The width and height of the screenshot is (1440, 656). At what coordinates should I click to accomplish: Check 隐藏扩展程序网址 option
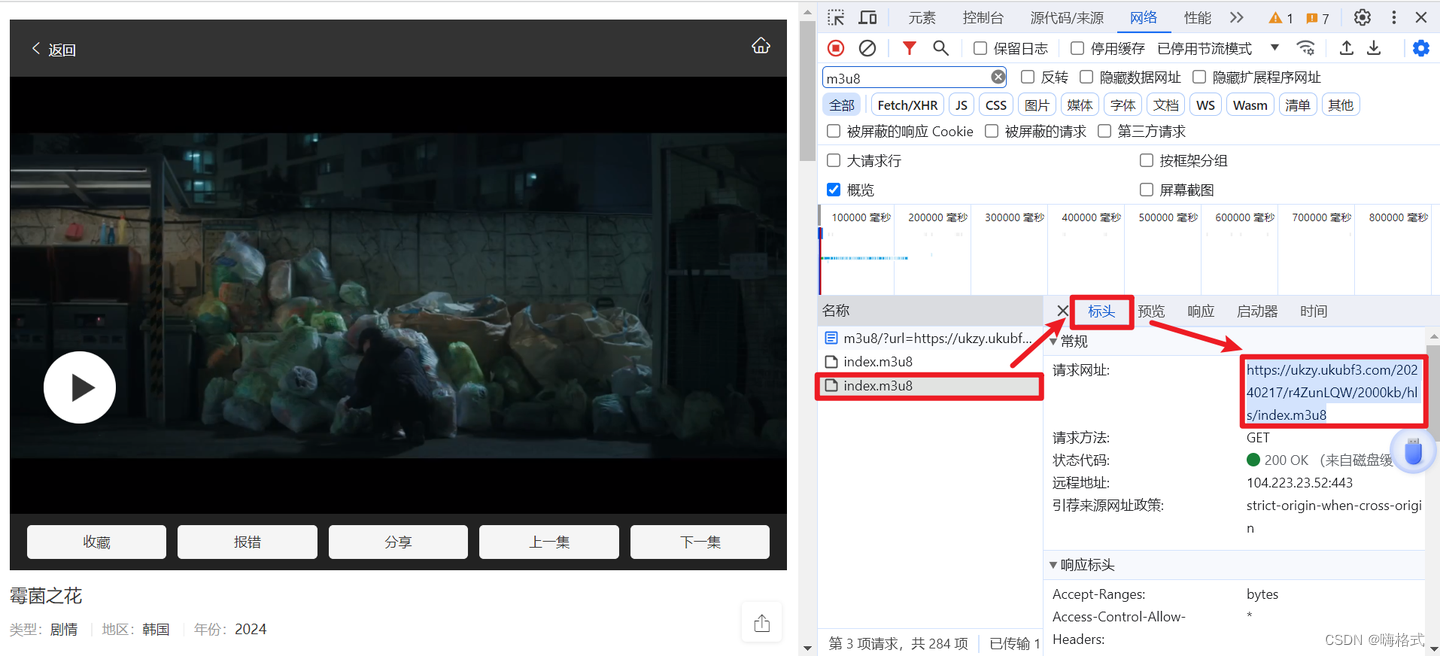coord(1199,77)
